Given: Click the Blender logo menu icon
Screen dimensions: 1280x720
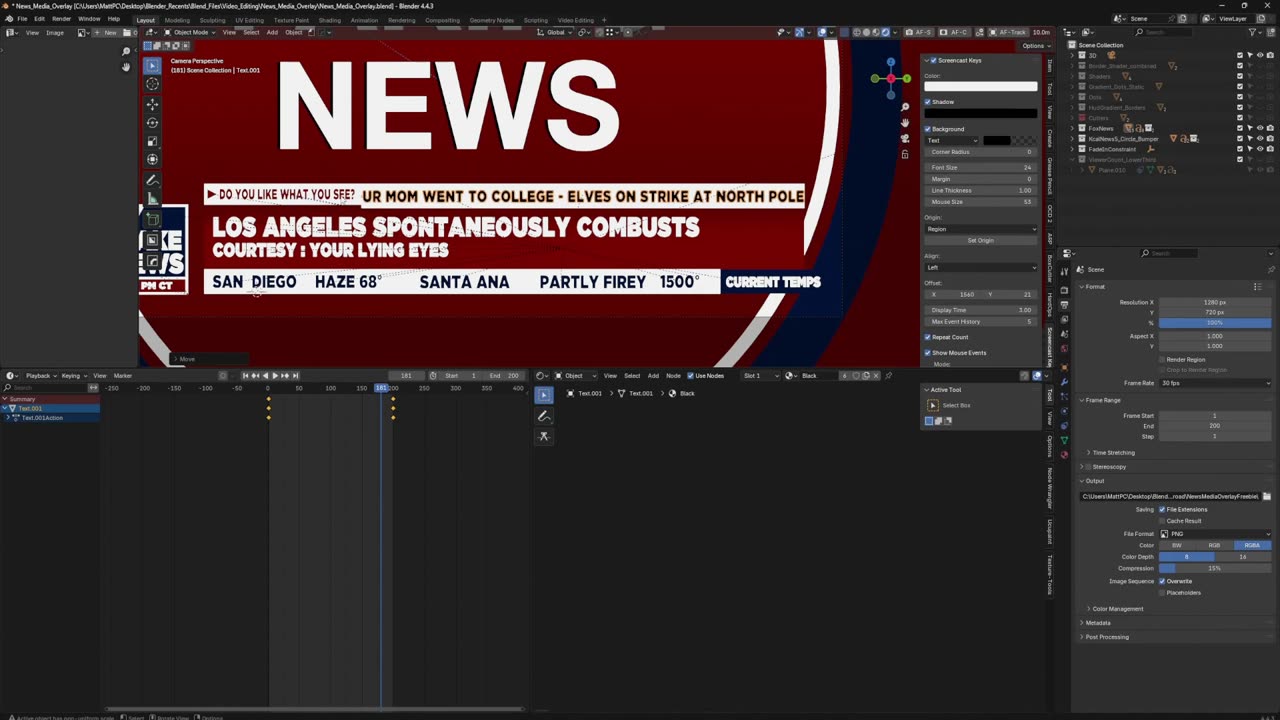Looking at the screenshot, I should 9,19.
